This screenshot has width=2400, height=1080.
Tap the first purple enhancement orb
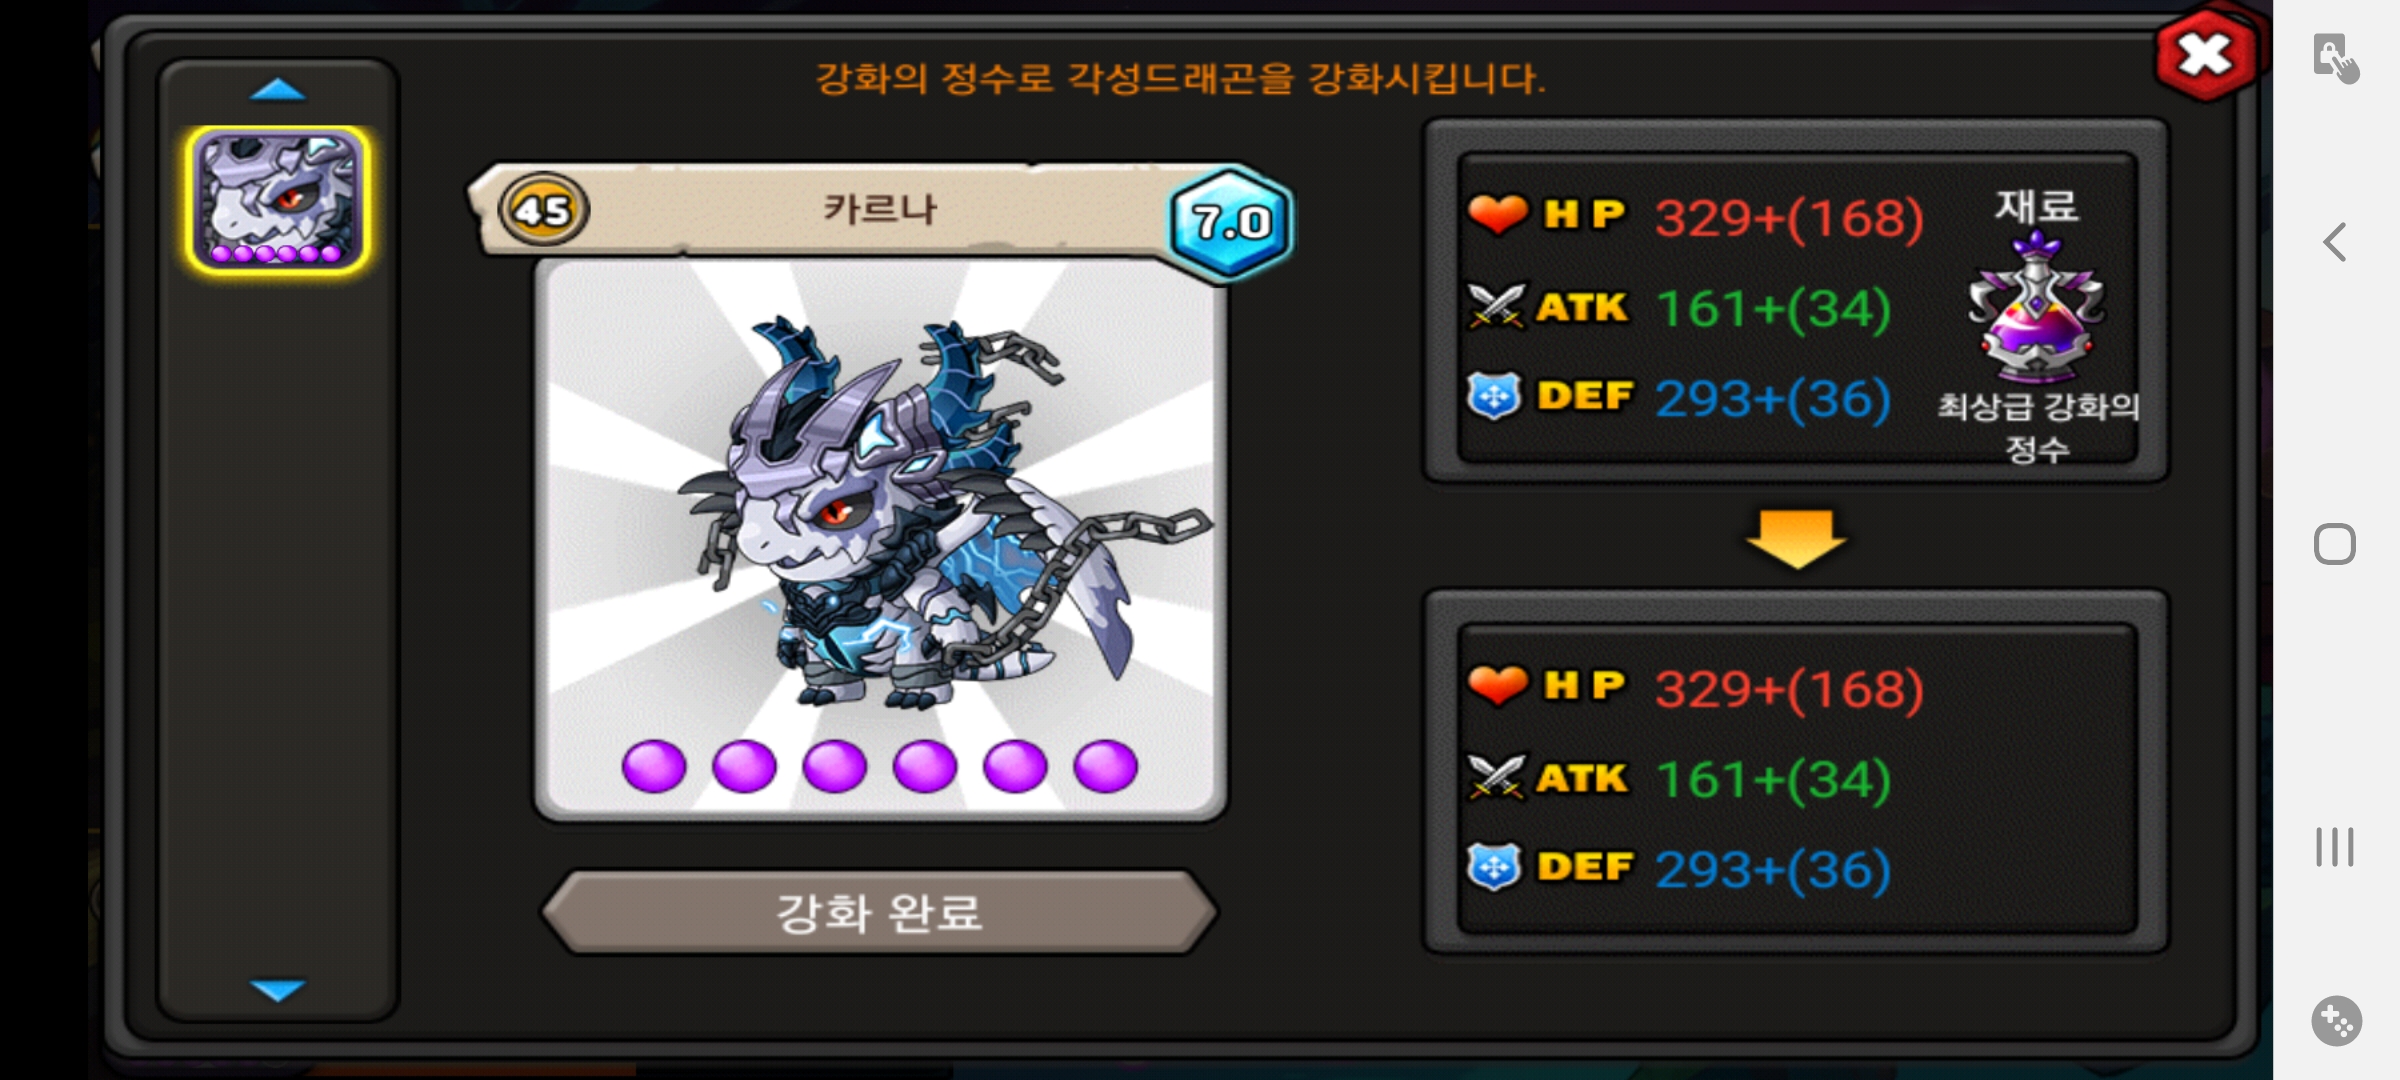coord(654,767)
